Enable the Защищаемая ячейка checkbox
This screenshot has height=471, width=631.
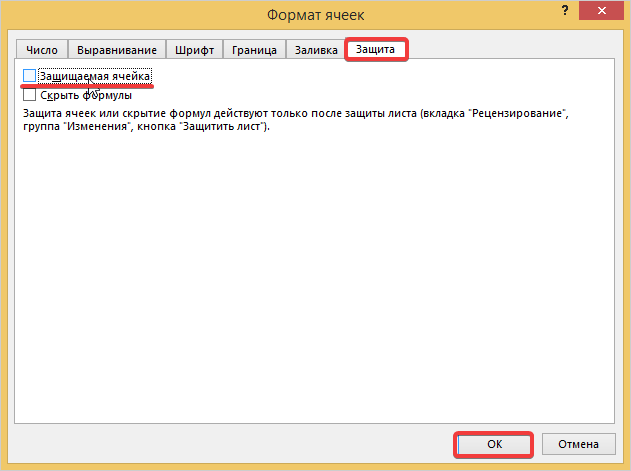pos(29,76)
